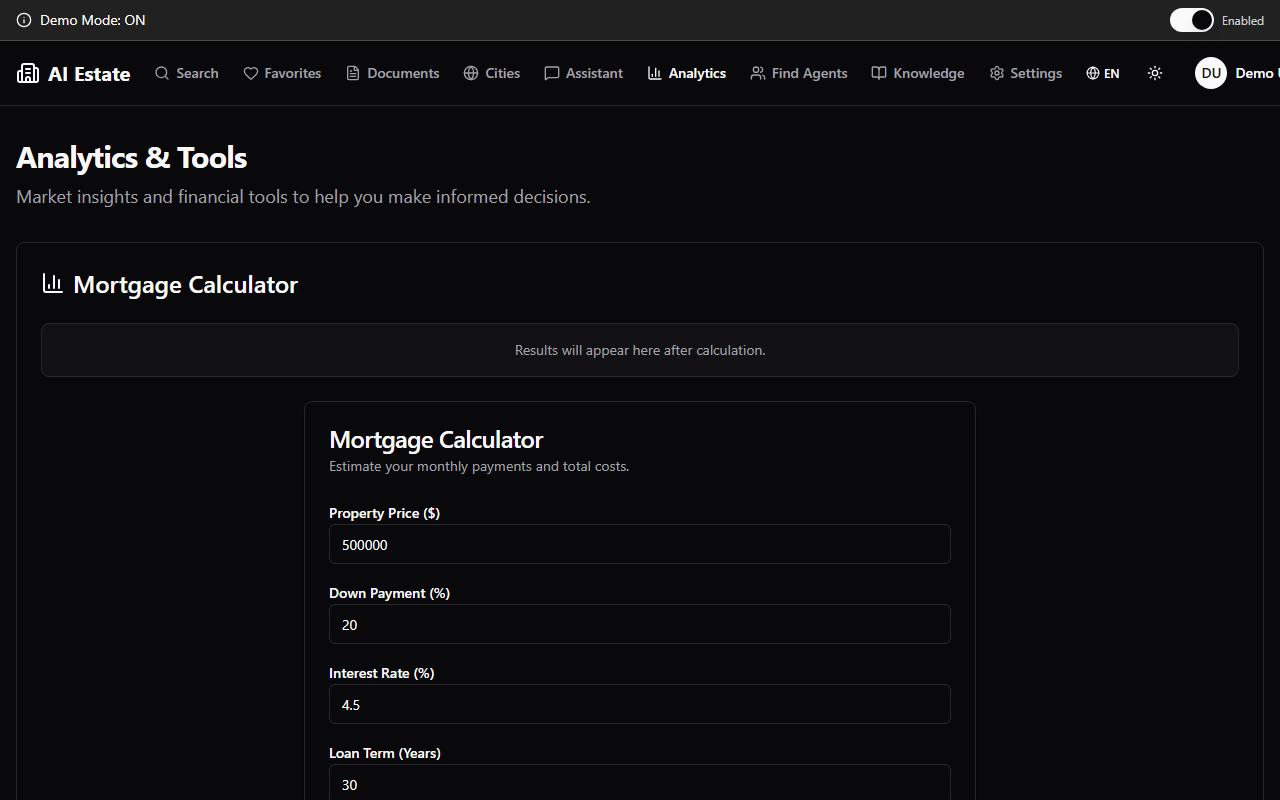Open the Find Agents page
The height and width of the screenshot is (800, 1280).
[x=799, y=73]
